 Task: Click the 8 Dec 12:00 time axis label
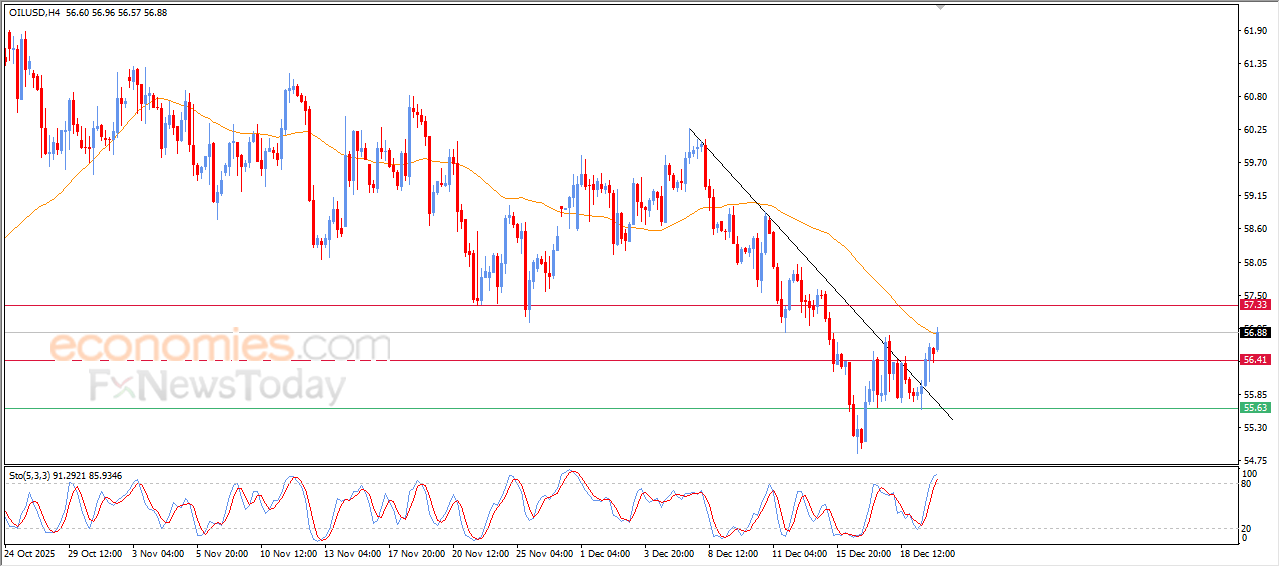733,552
